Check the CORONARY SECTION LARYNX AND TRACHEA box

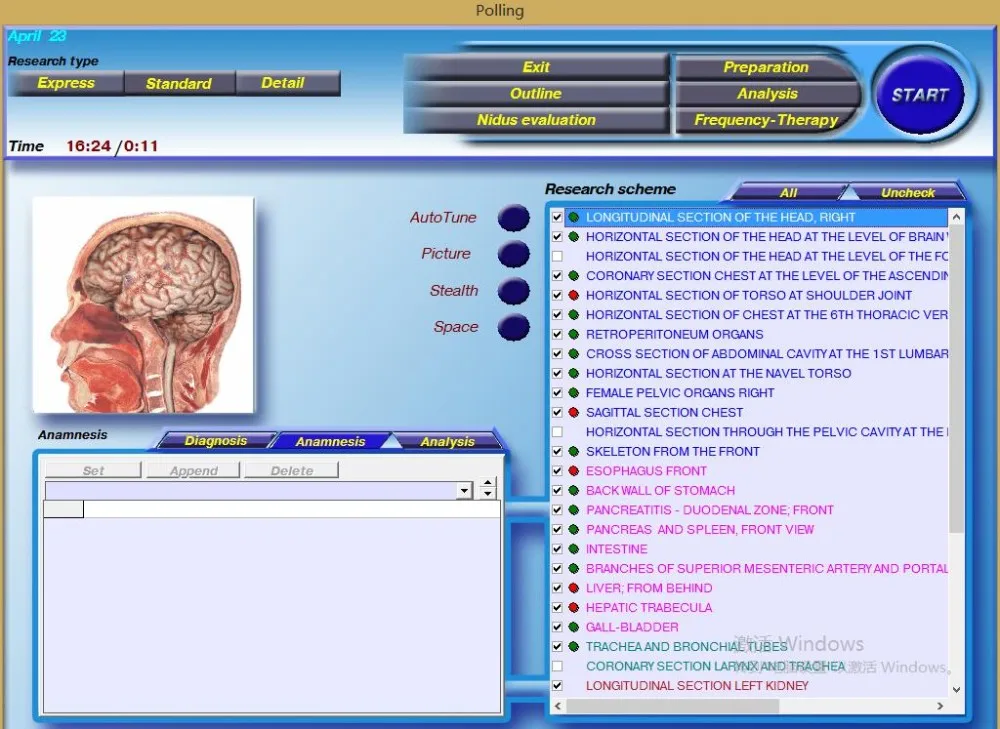point(558,666)
